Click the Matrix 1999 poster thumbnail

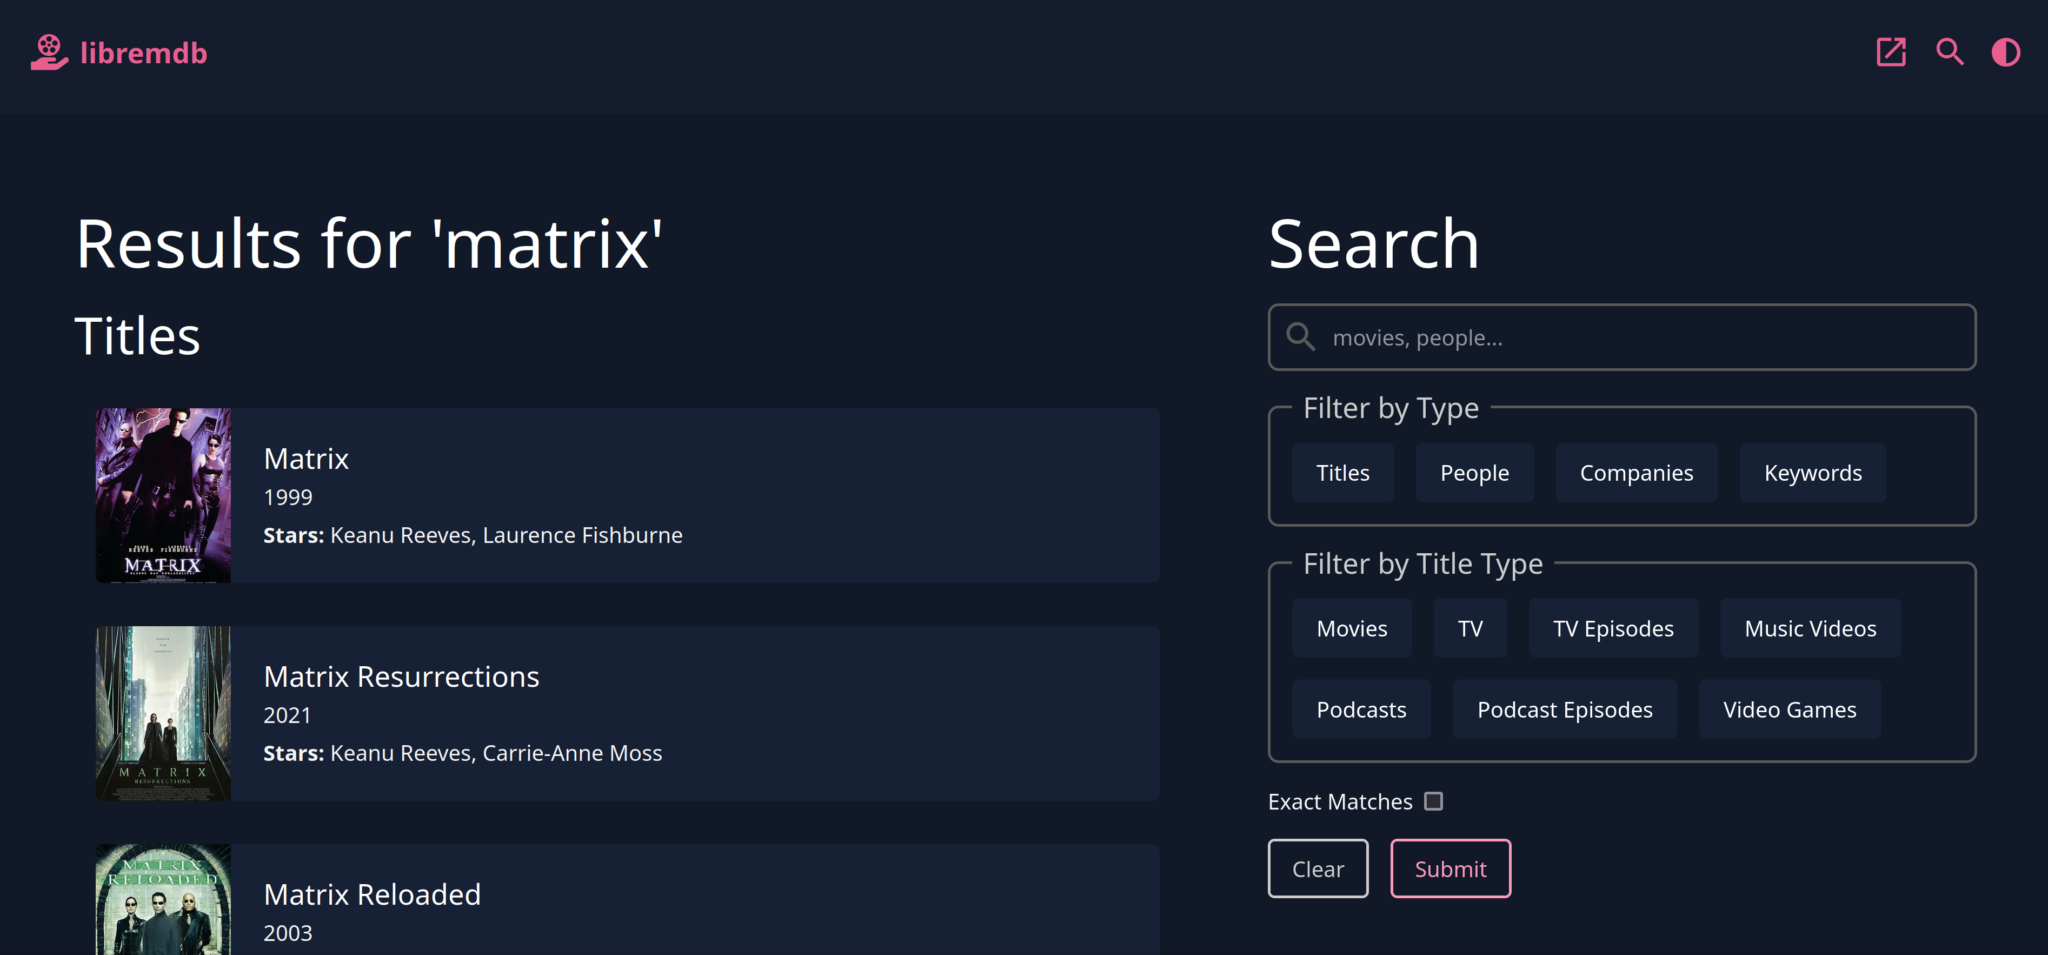(x=163, y=495)
